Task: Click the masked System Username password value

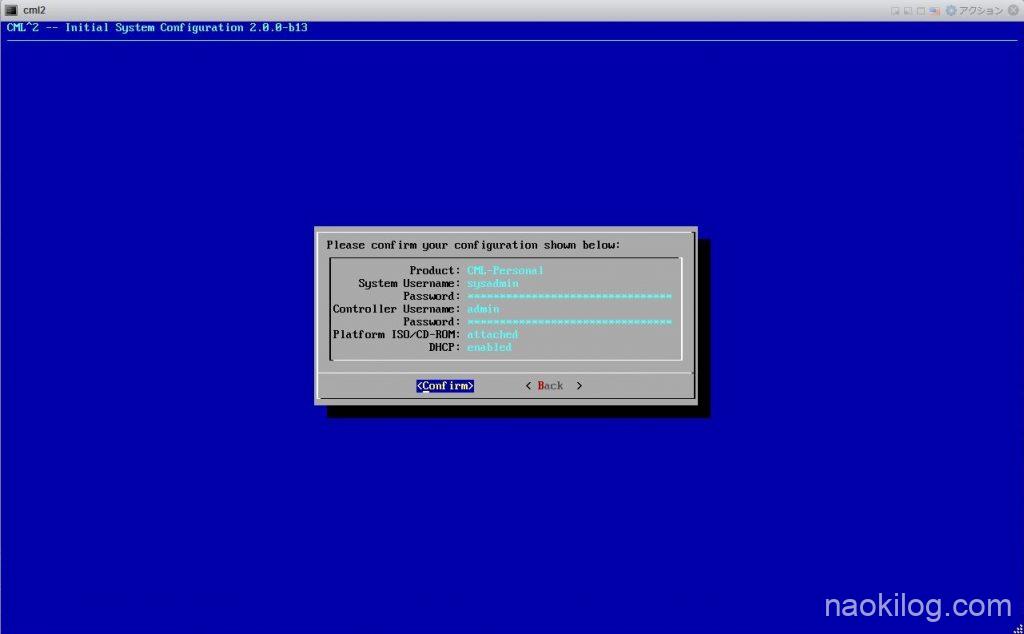Action: [569, 296]
